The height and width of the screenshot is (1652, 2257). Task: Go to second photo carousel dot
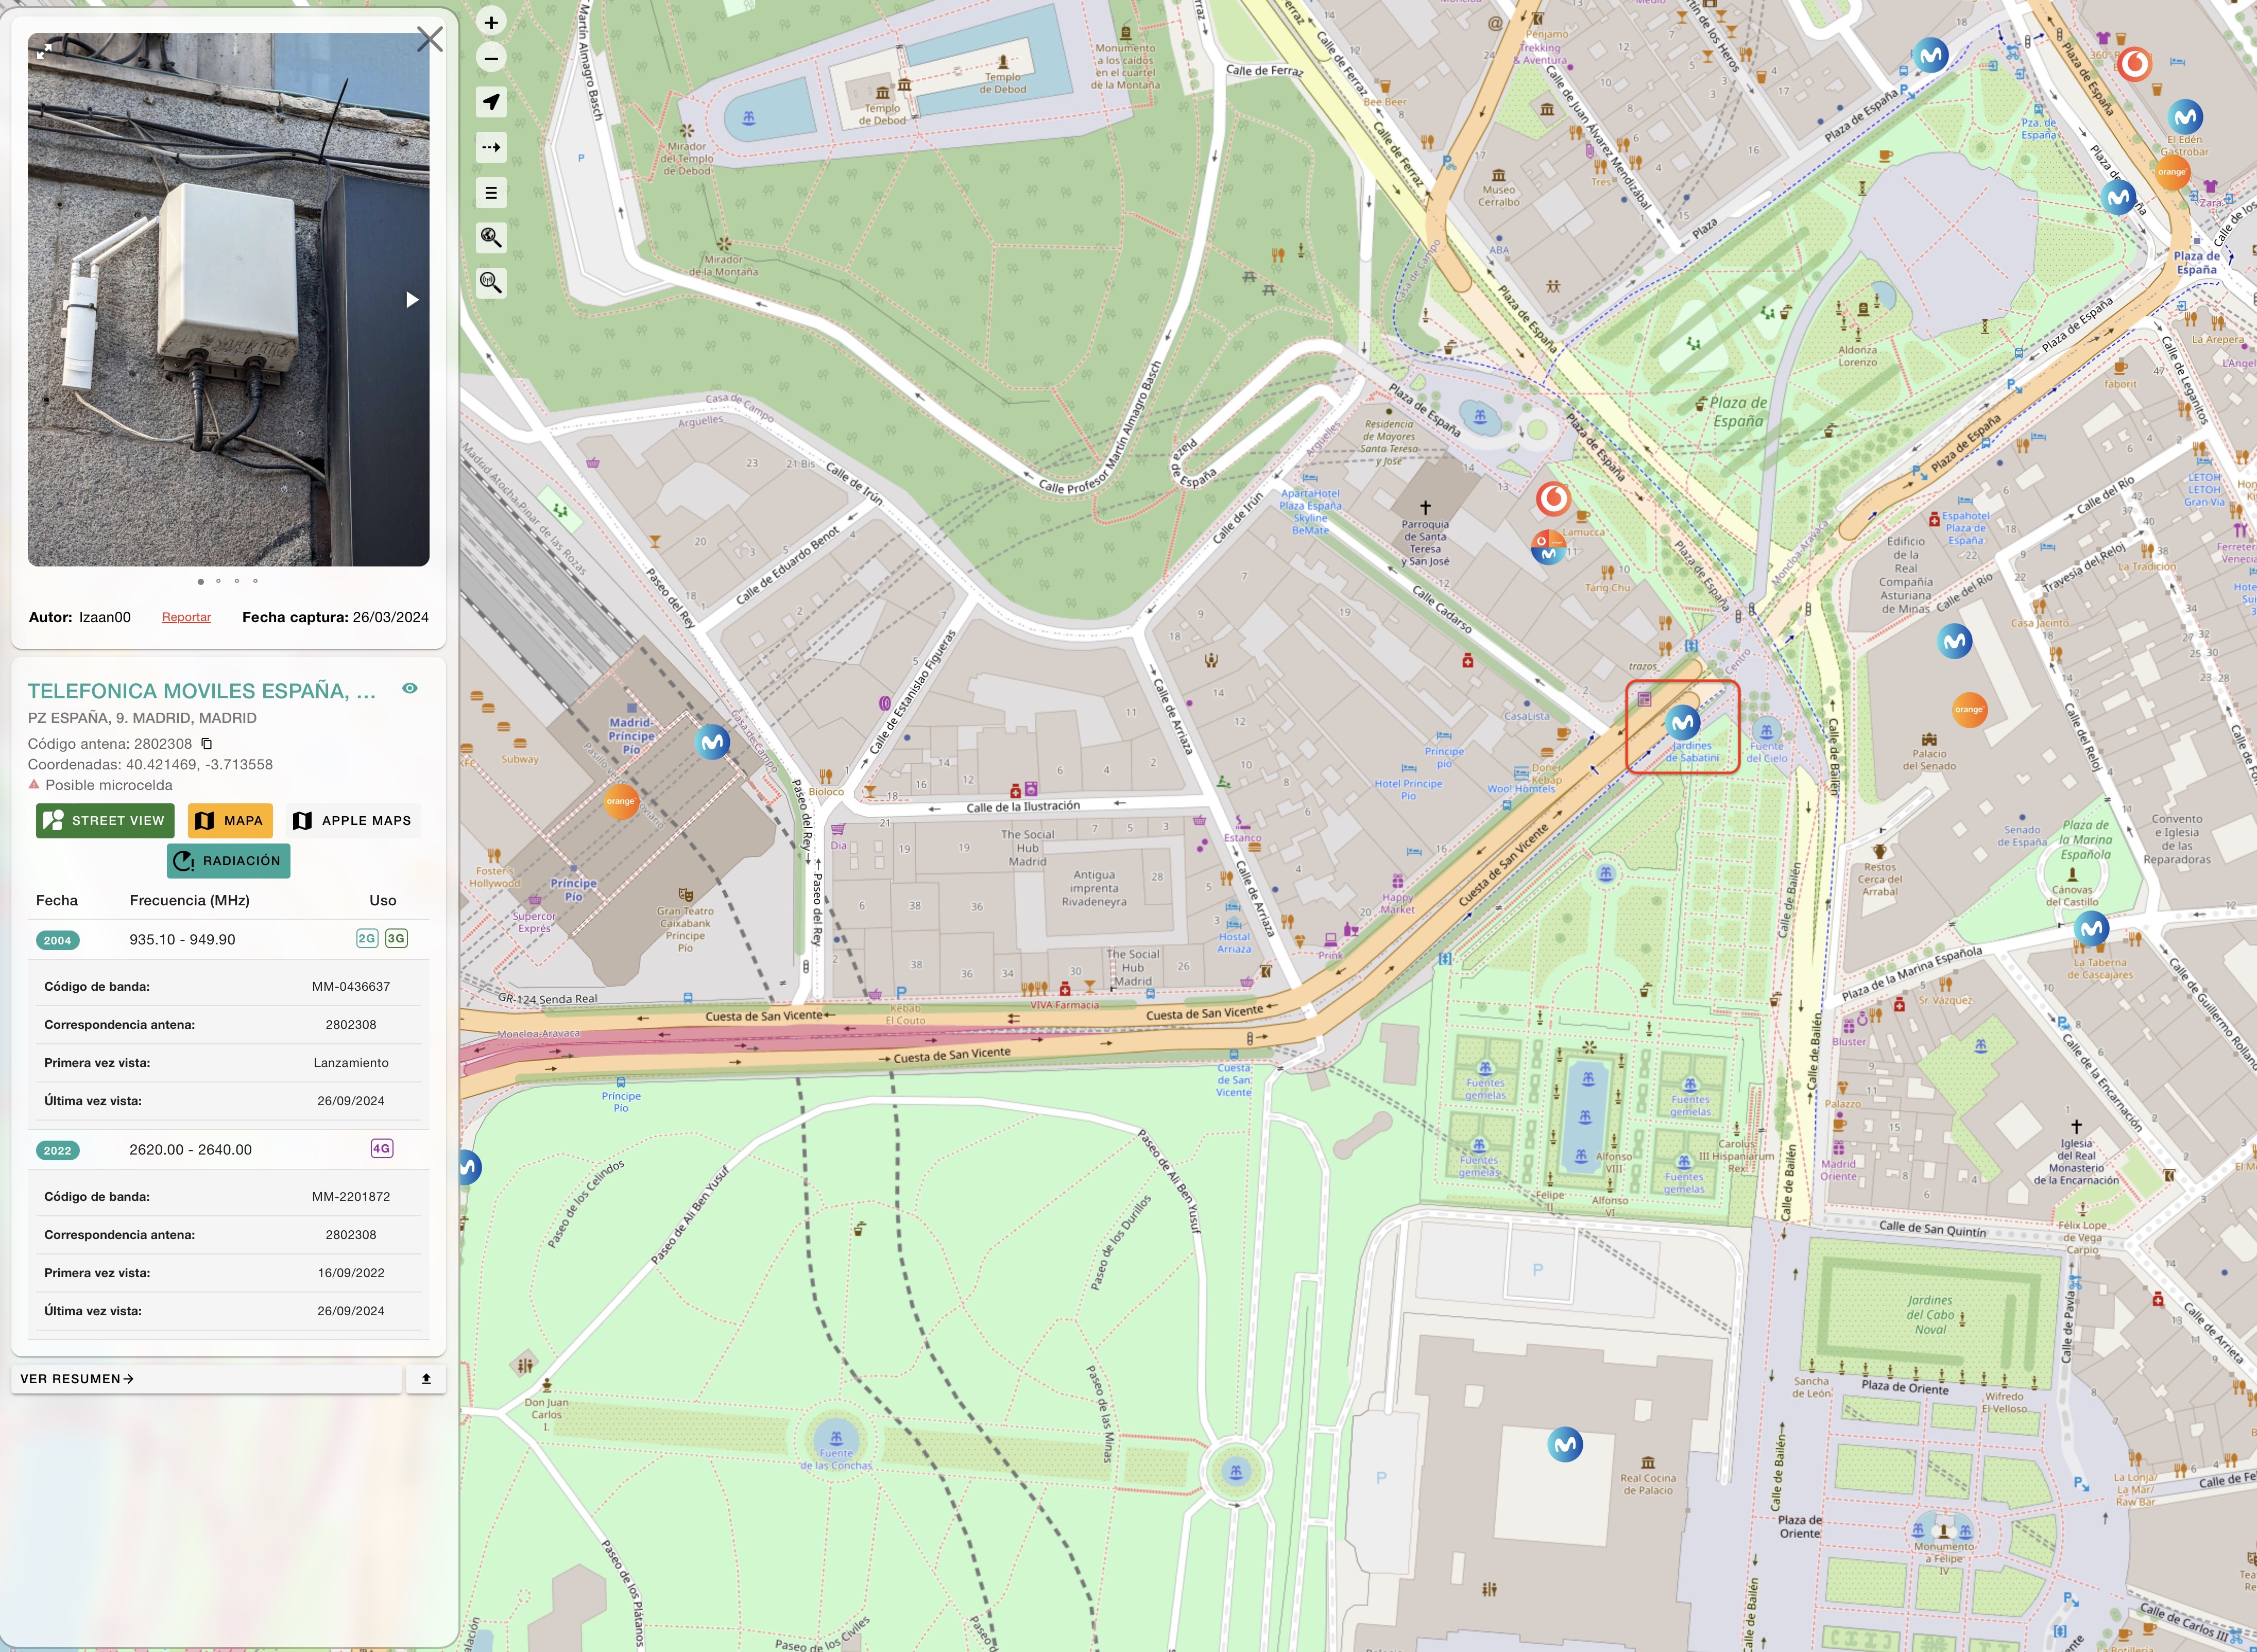pos(218,581)
